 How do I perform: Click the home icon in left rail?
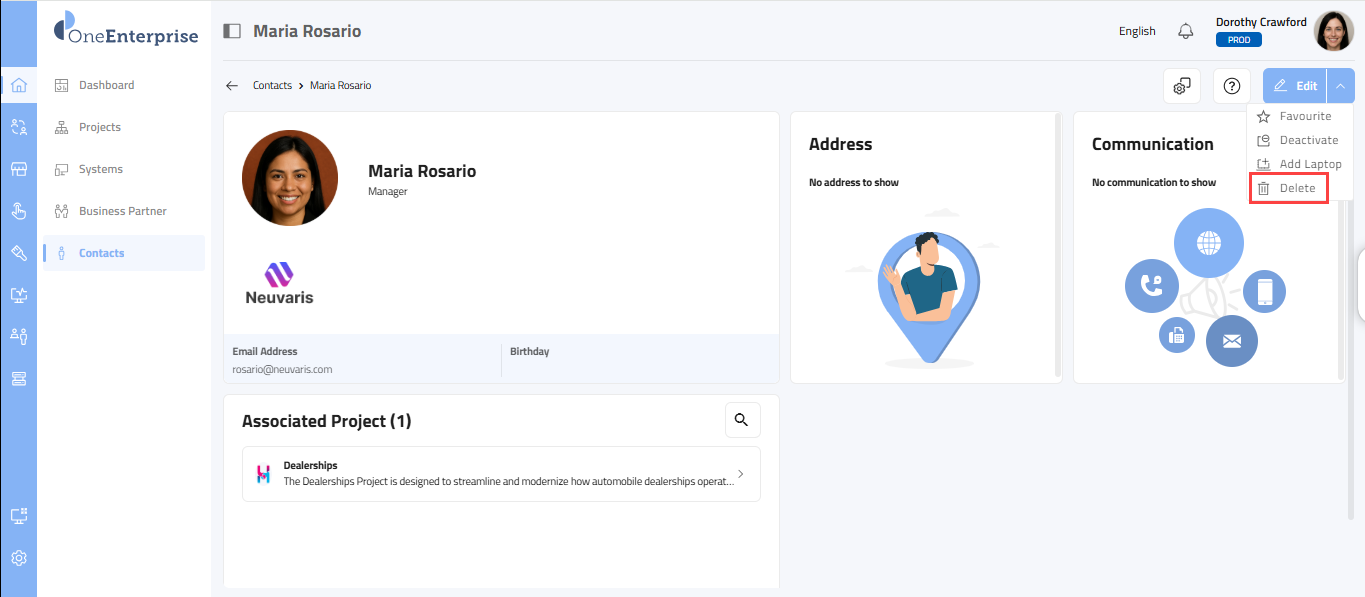[18, 85]
